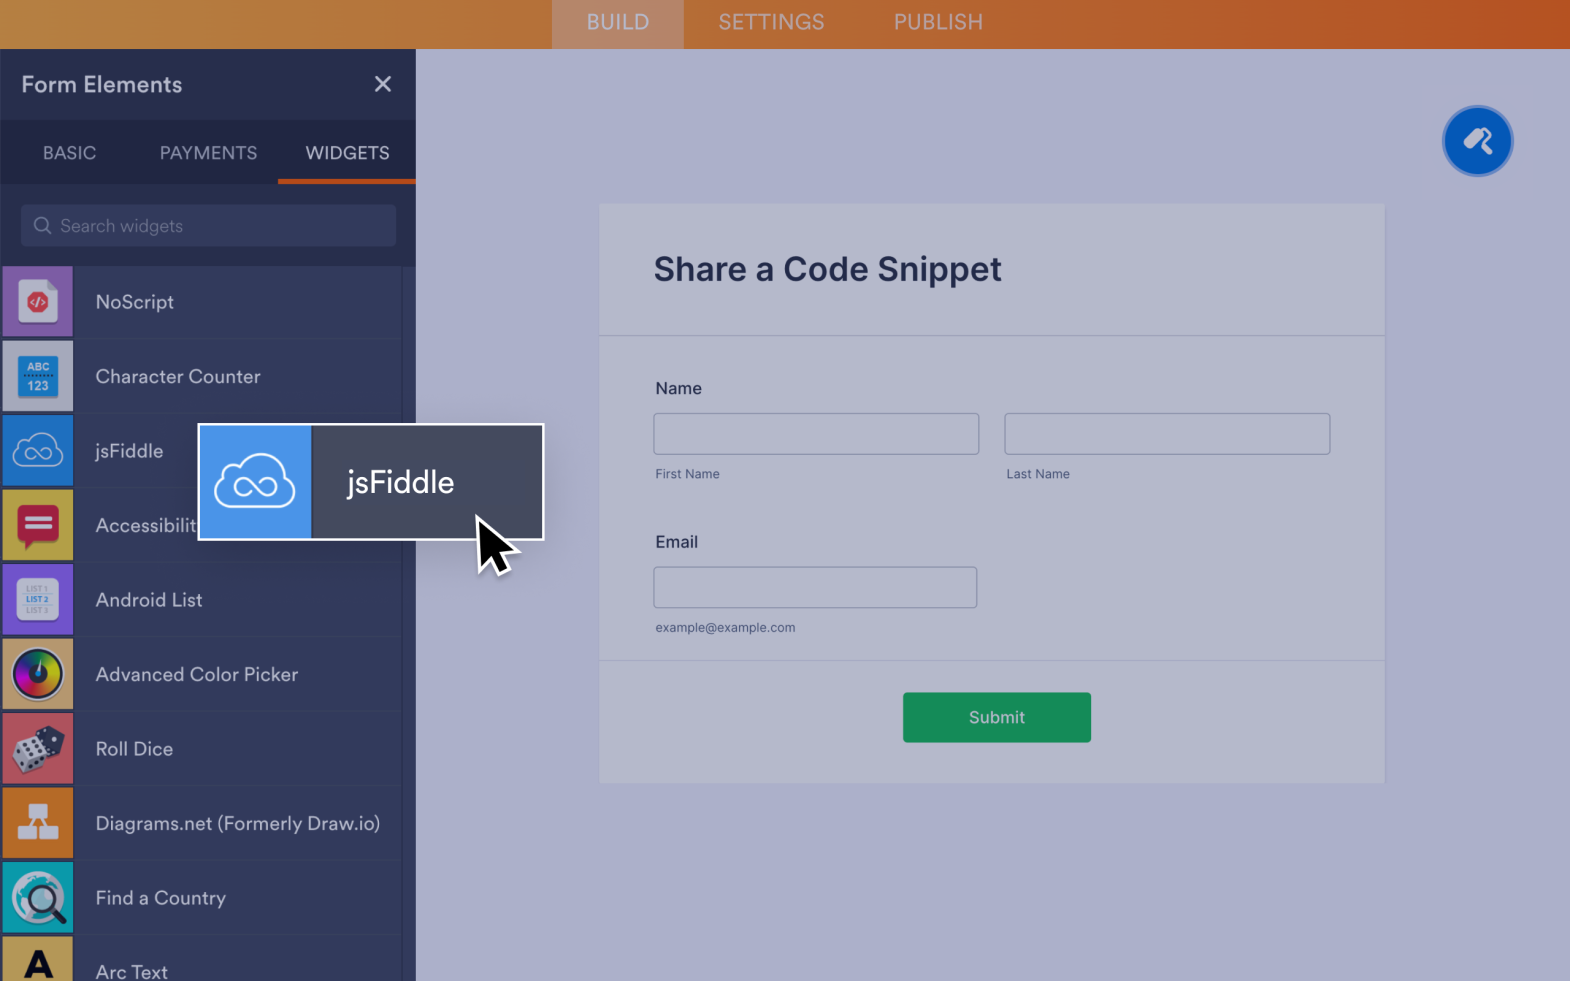Click the Accessibility speech bubble icon
This screenshot has width=1570, height=981.
38,525
